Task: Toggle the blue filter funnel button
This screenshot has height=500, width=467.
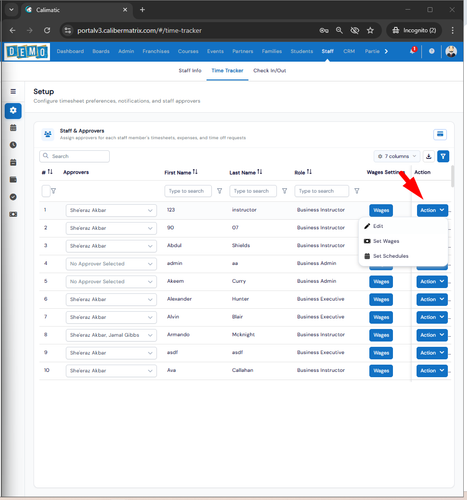Action: pyautogui.click(x=443, y=156)
